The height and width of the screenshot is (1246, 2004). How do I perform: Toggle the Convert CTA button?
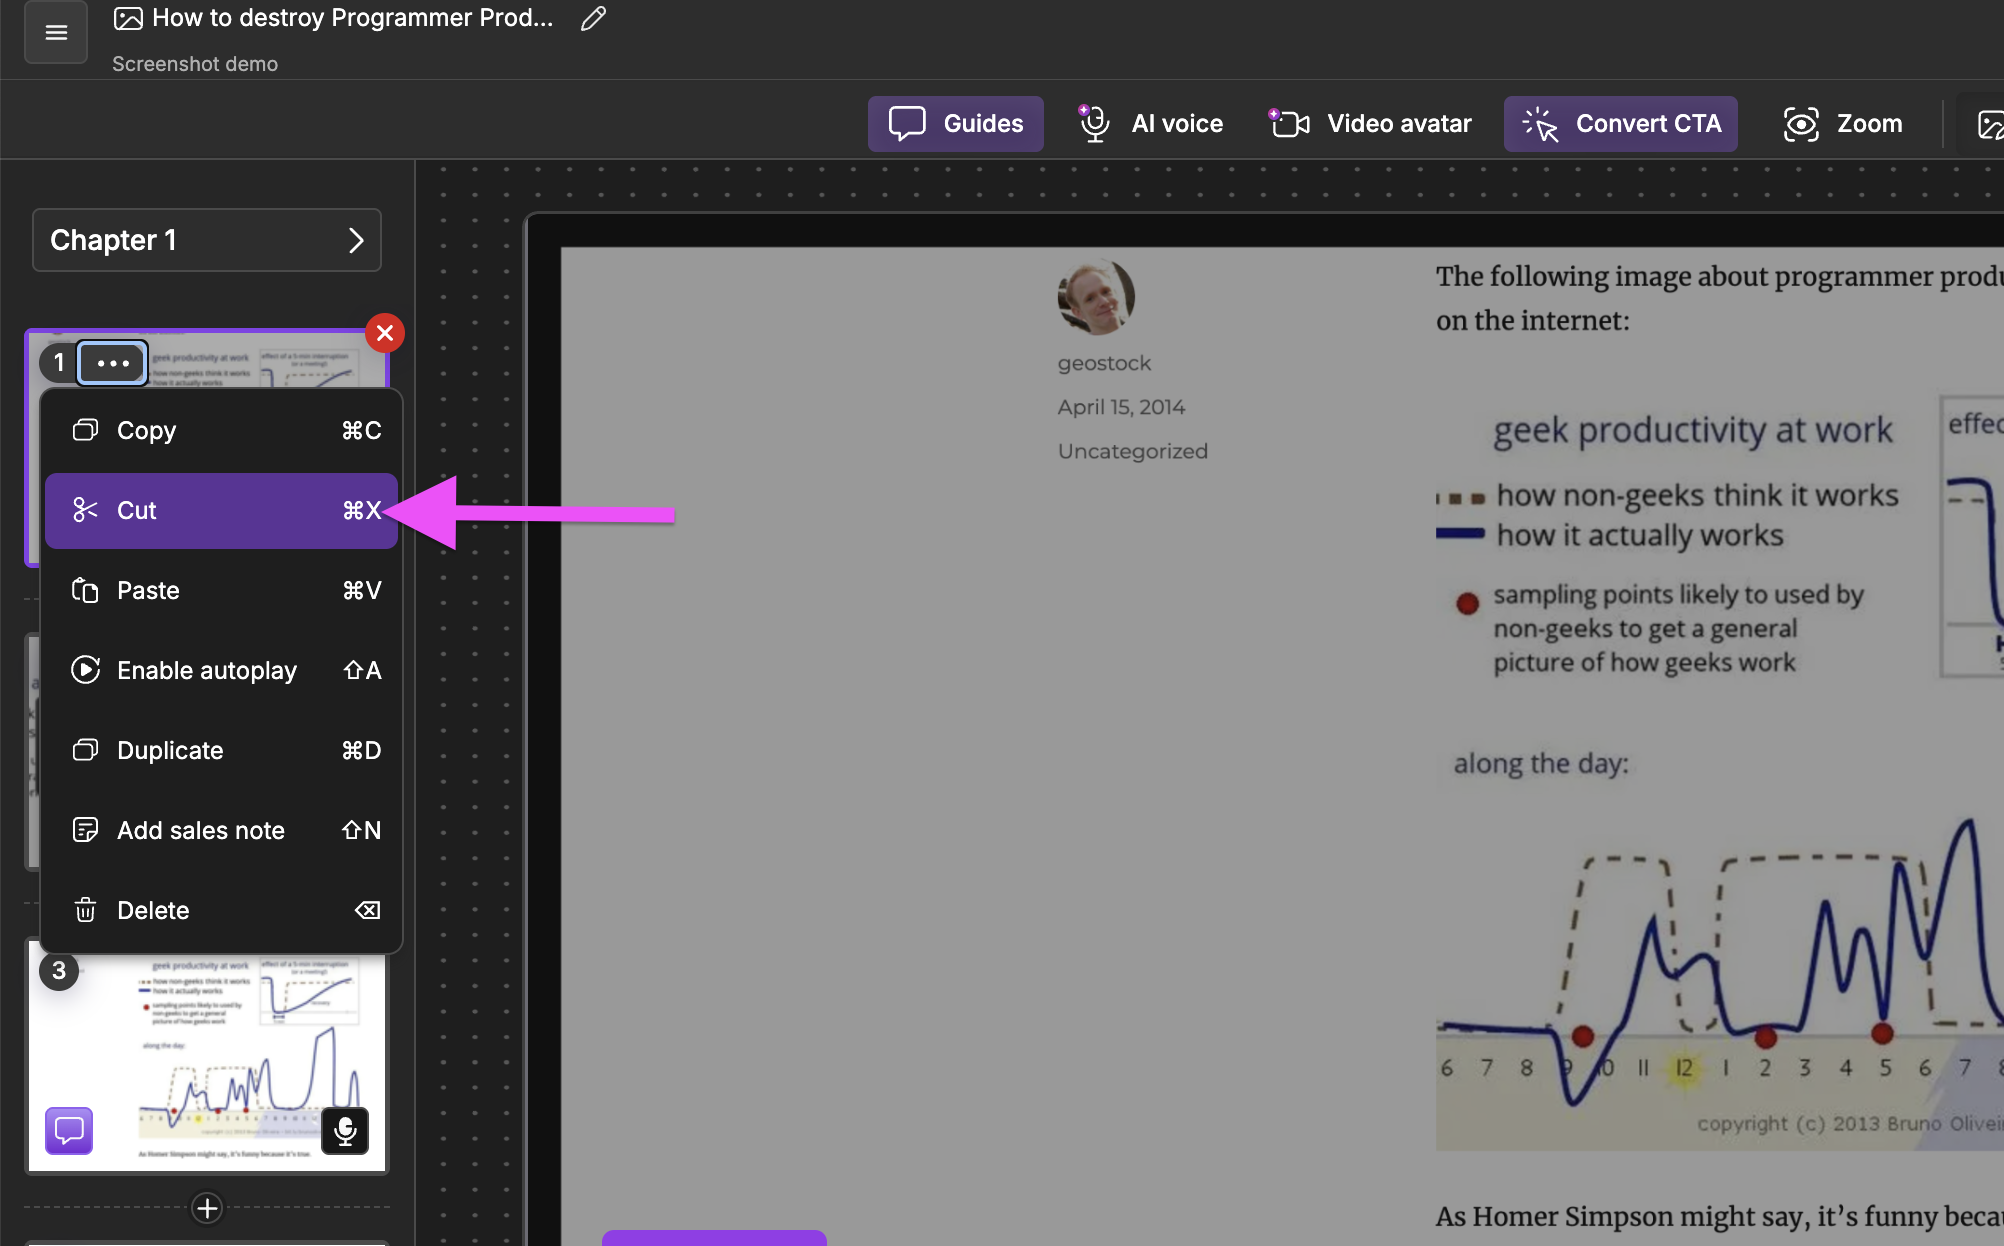click(x=1621, y=124)
